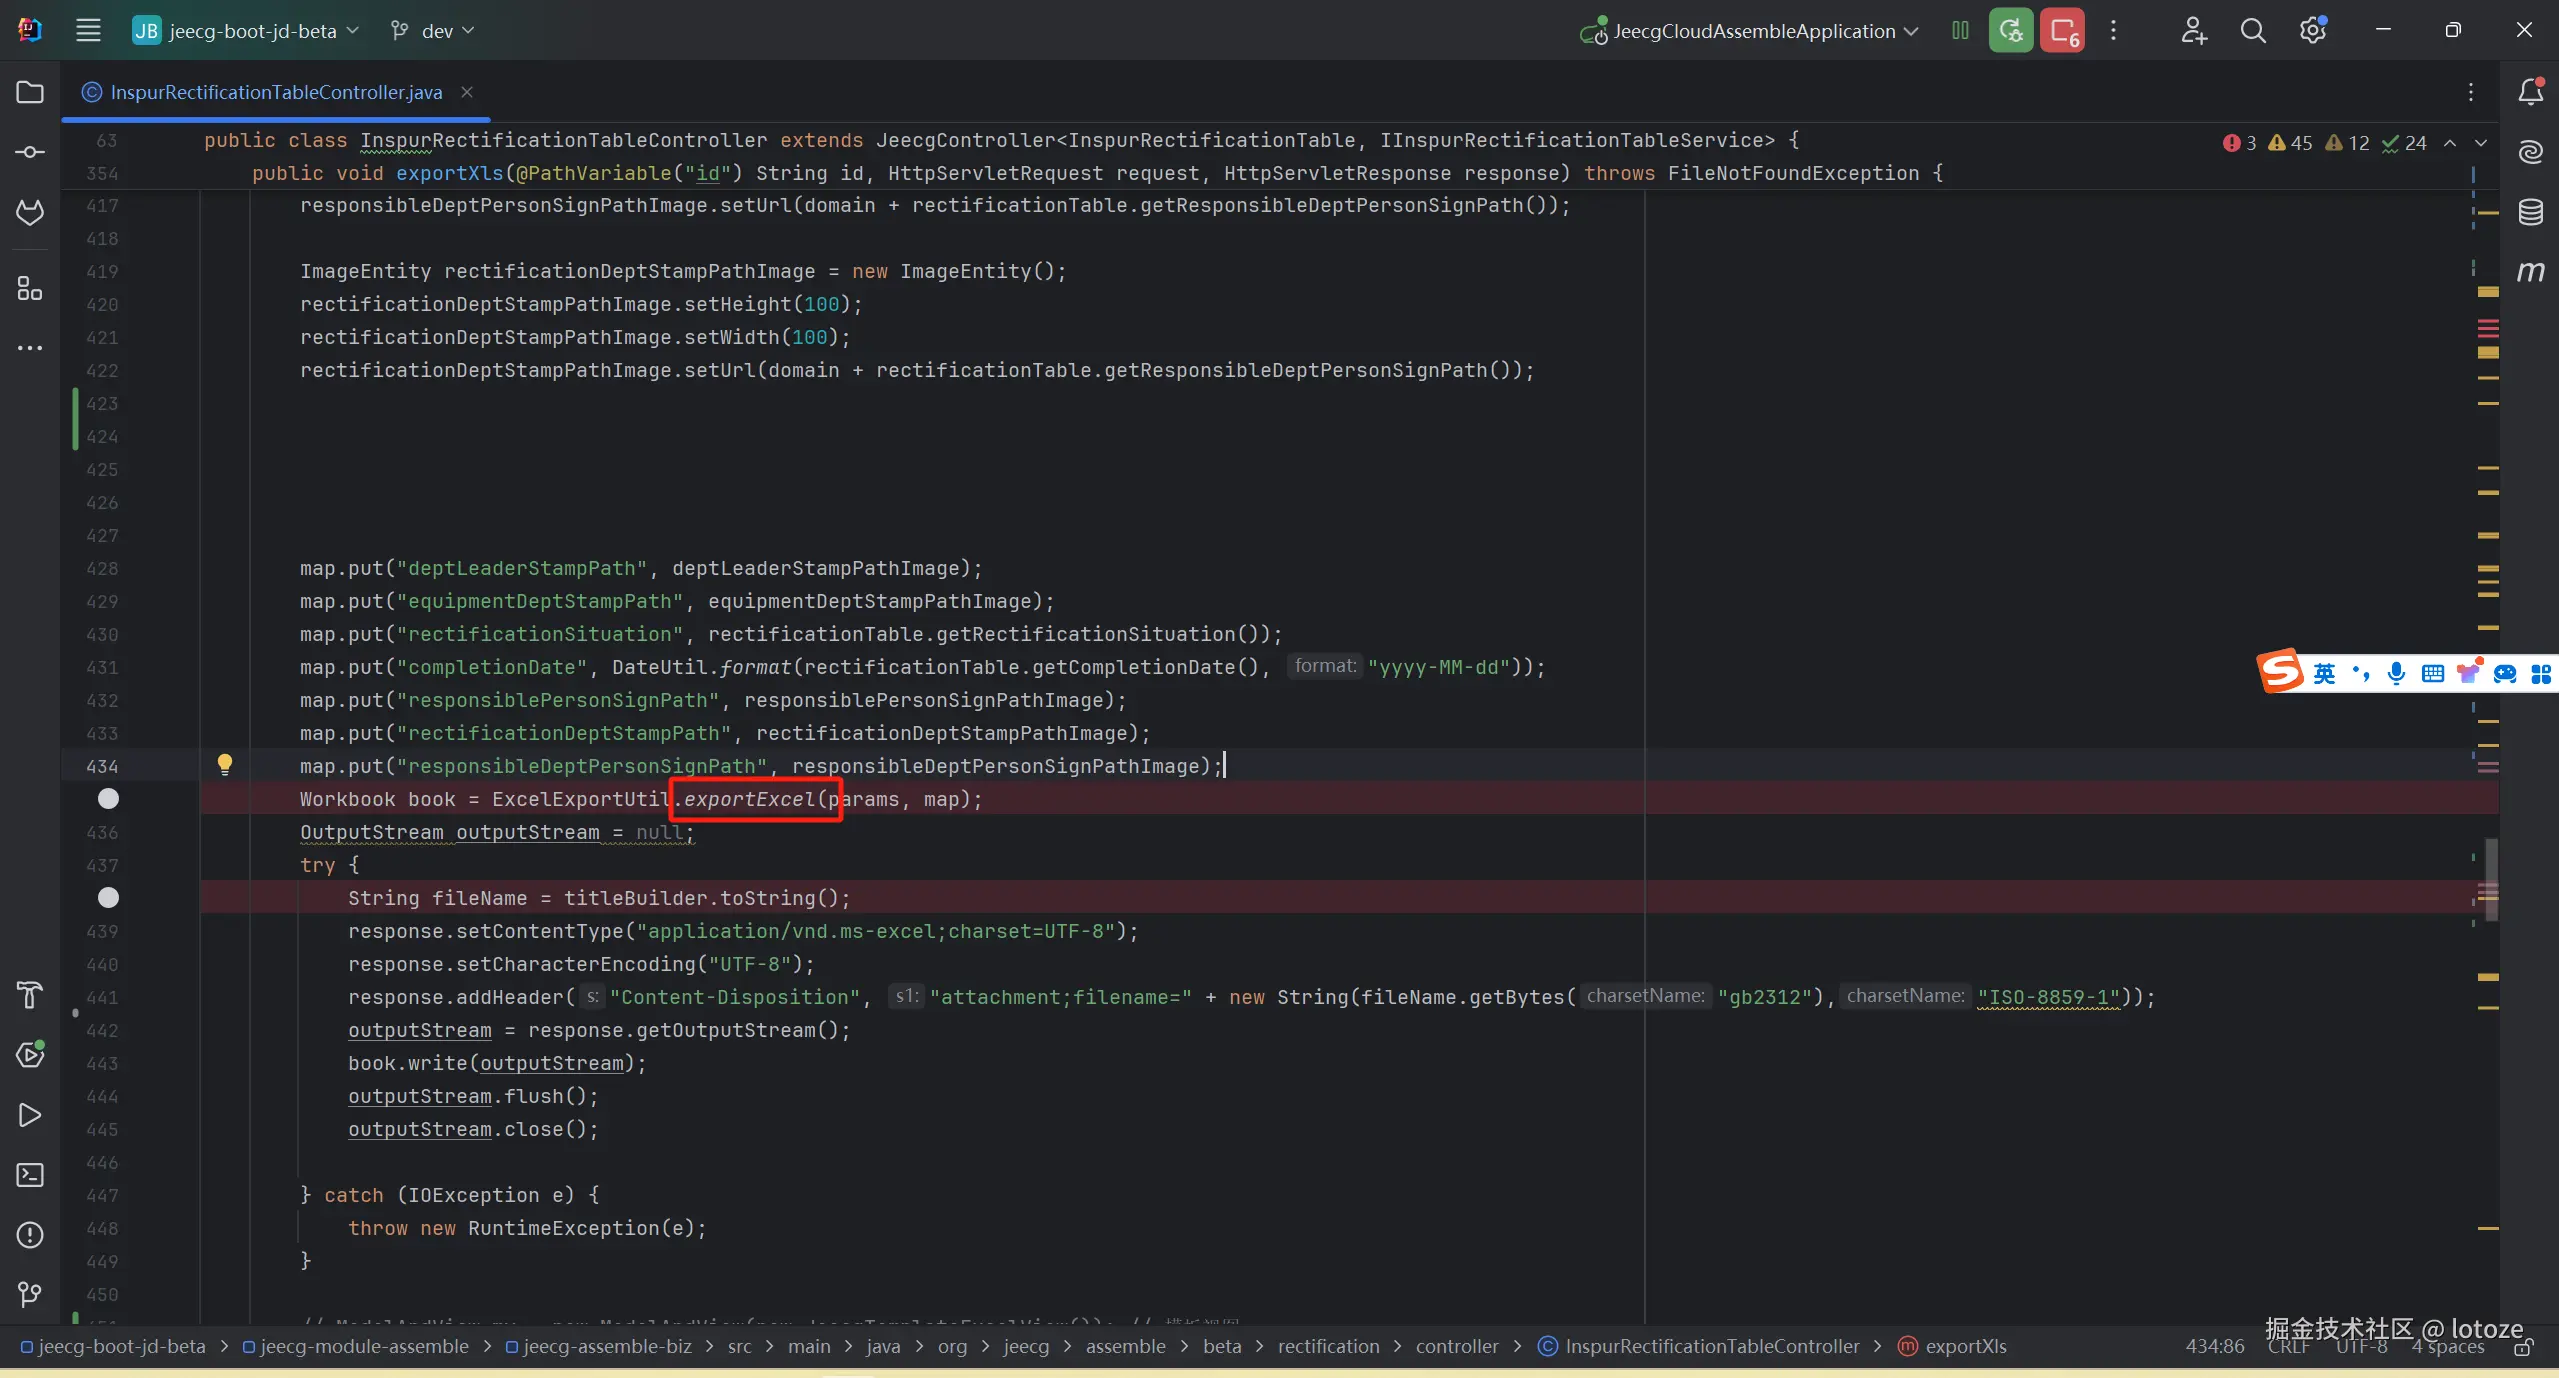This screenshot has width=2559, height=1378.
Task: Click the CRLF line separator status
Action: tap(2289, 1346)
